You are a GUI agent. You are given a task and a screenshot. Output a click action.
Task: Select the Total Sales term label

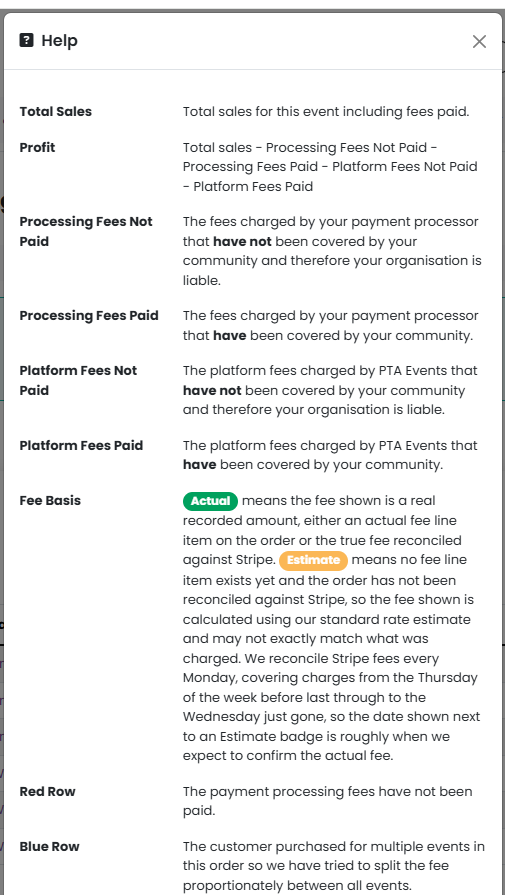tap(55, 112)
